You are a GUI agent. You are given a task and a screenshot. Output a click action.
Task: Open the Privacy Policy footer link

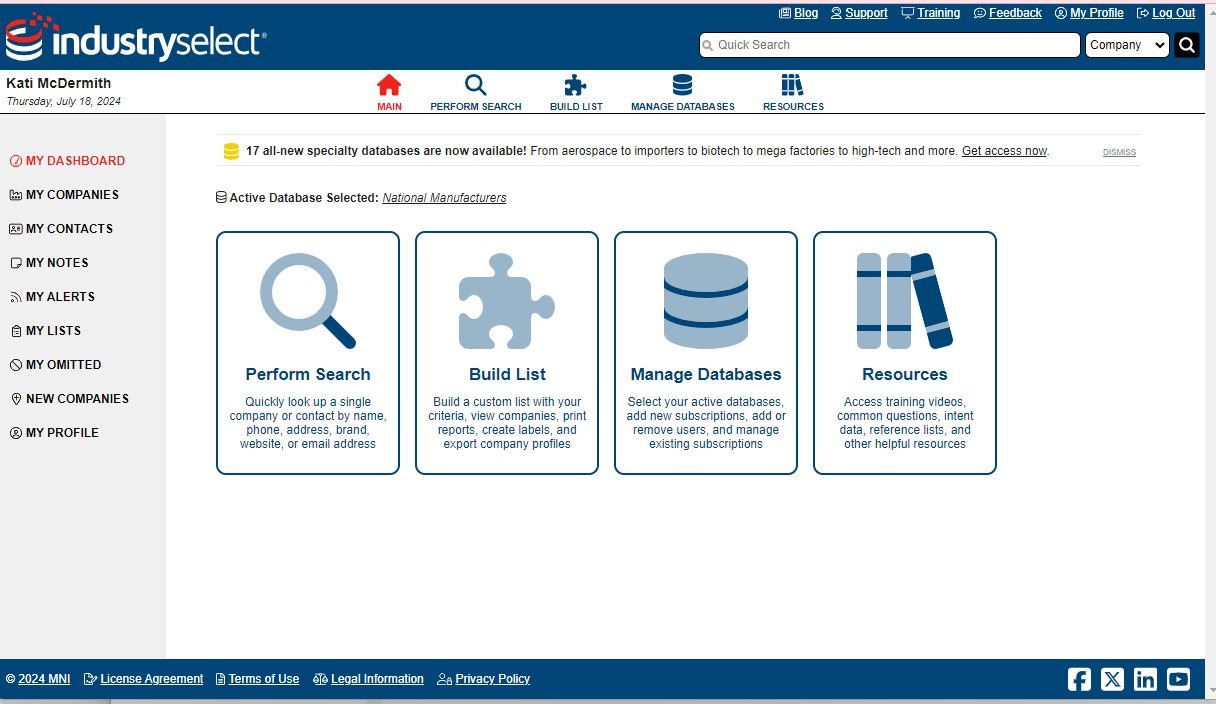(483, 679)
